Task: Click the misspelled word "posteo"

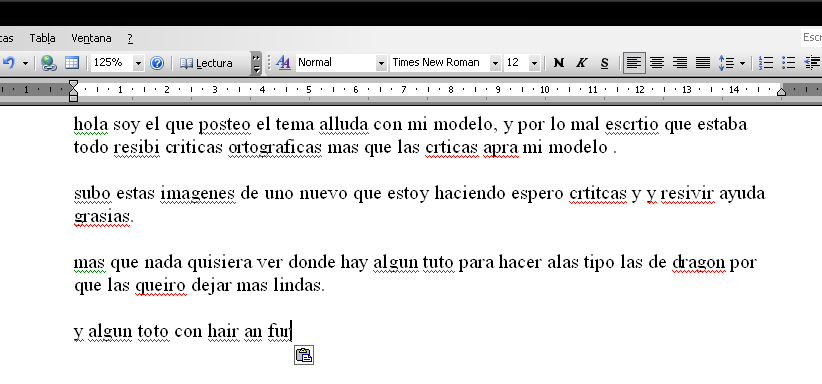Action: click(224, 125)
